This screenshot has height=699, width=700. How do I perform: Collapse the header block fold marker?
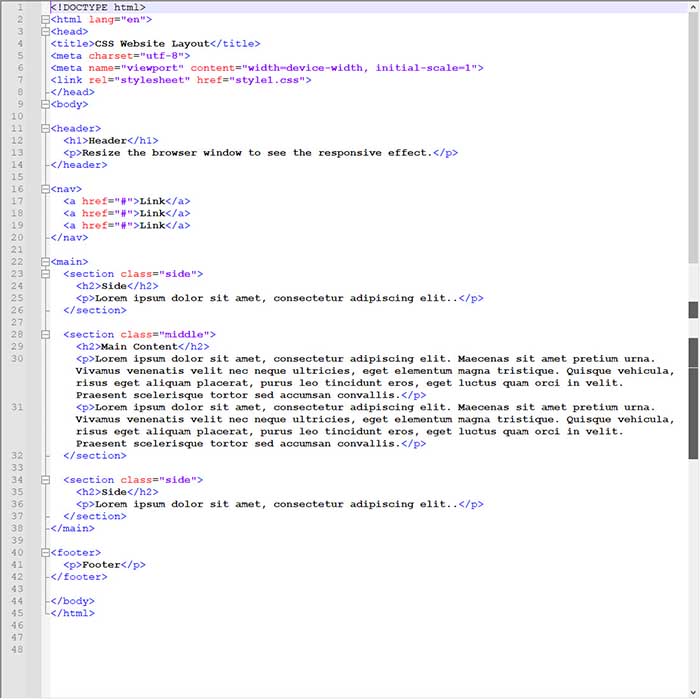click(x=45, y=129)
